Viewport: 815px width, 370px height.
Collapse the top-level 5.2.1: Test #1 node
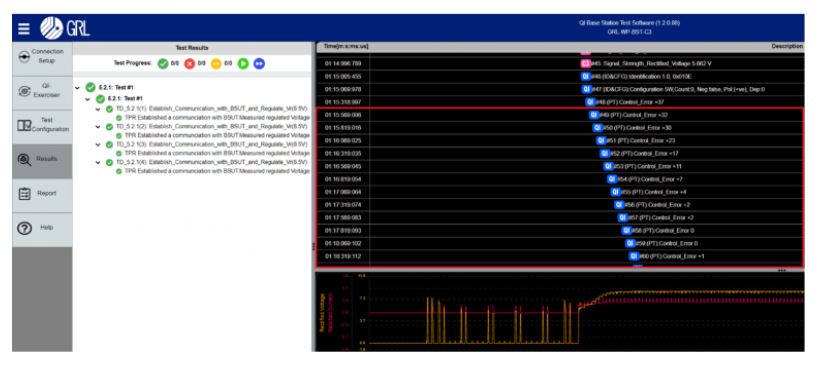[x=78, y=87]
